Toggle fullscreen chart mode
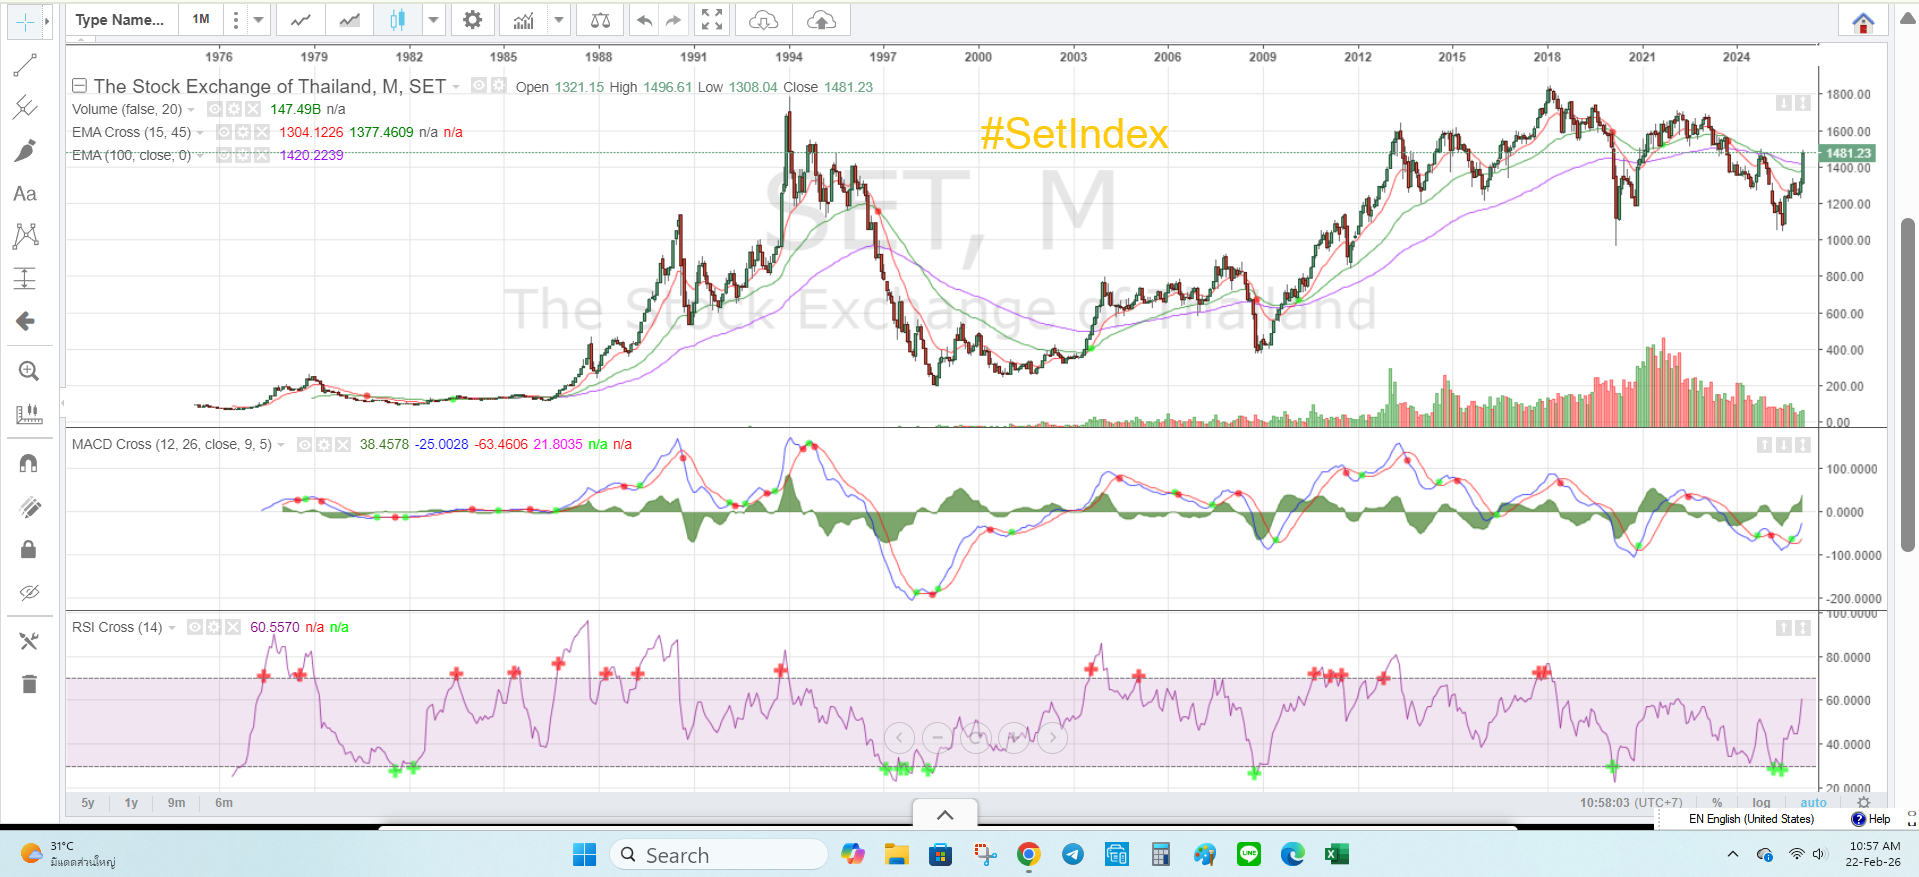 coord(712,20)
